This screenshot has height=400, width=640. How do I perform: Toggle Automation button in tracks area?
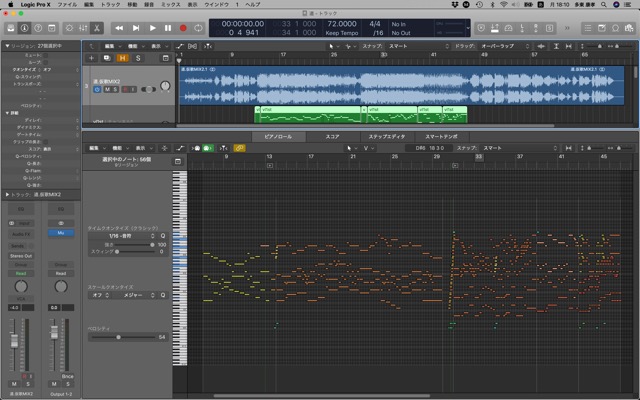180,46
